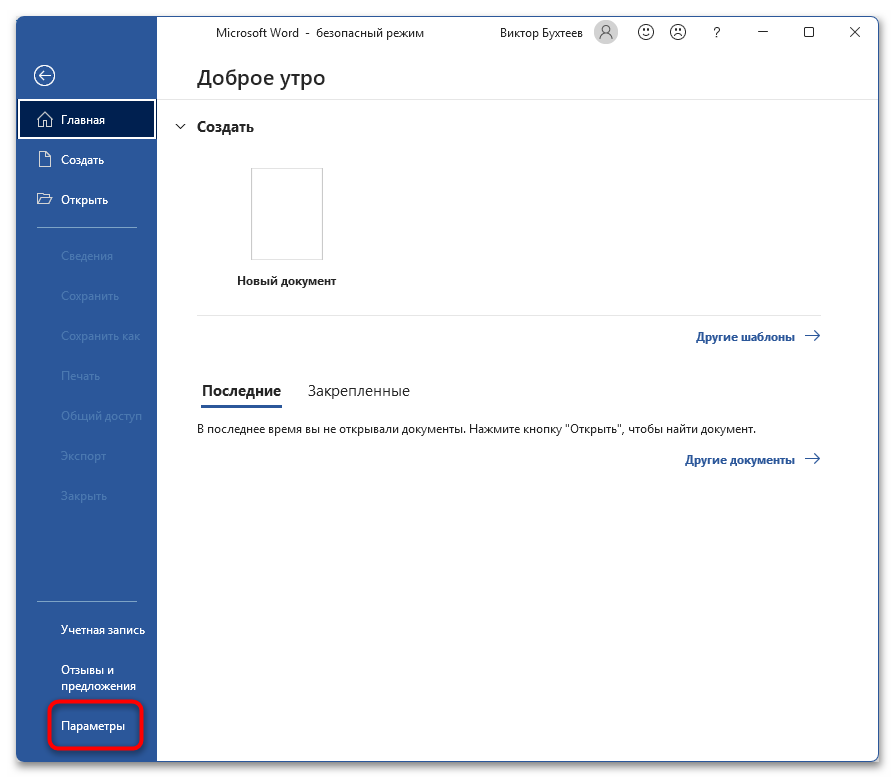Viewport: 895px width, 778px height.
Task: Click Учетная запись in the sidebar
Action: (102, 630)
